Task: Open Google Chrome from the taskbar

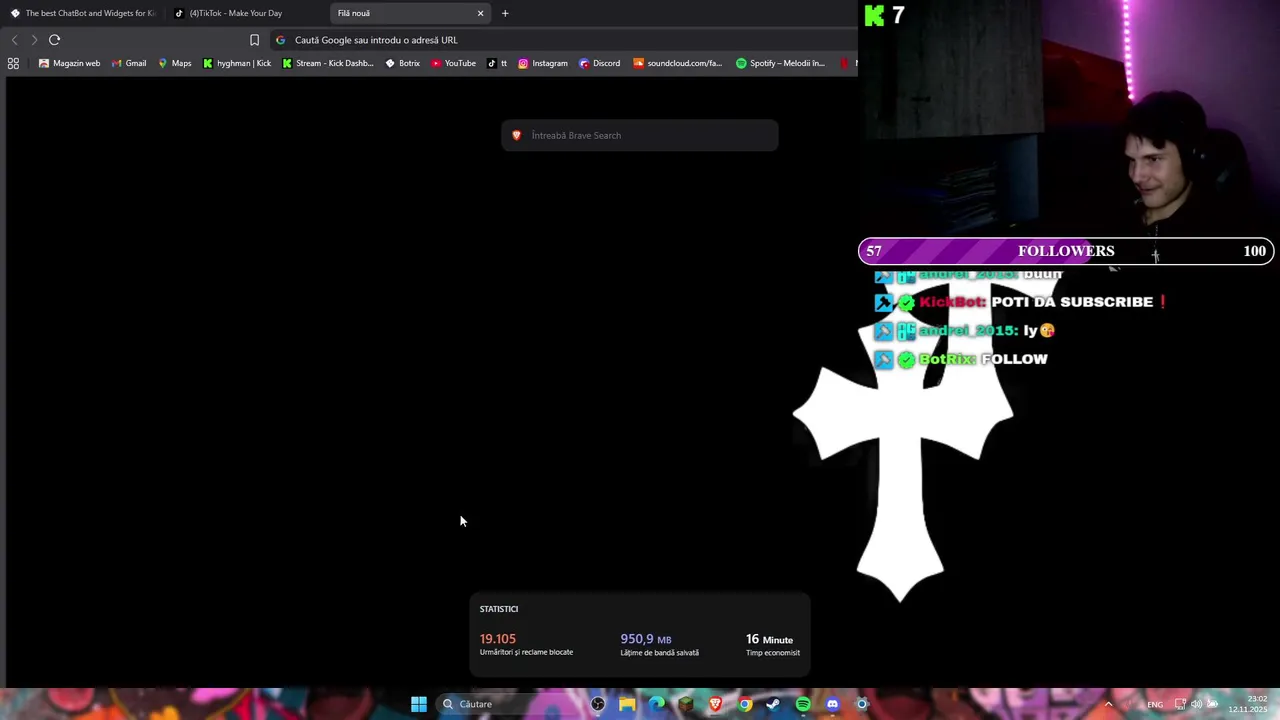Action: point(745,704)
